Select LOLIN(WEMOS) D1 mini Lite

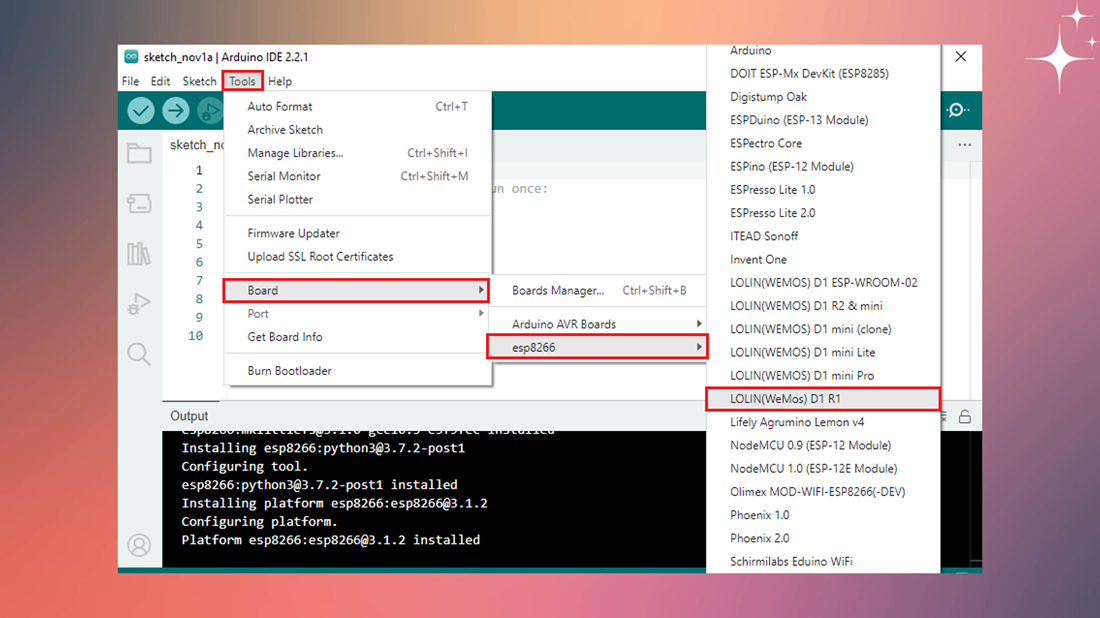click(823, 352)
